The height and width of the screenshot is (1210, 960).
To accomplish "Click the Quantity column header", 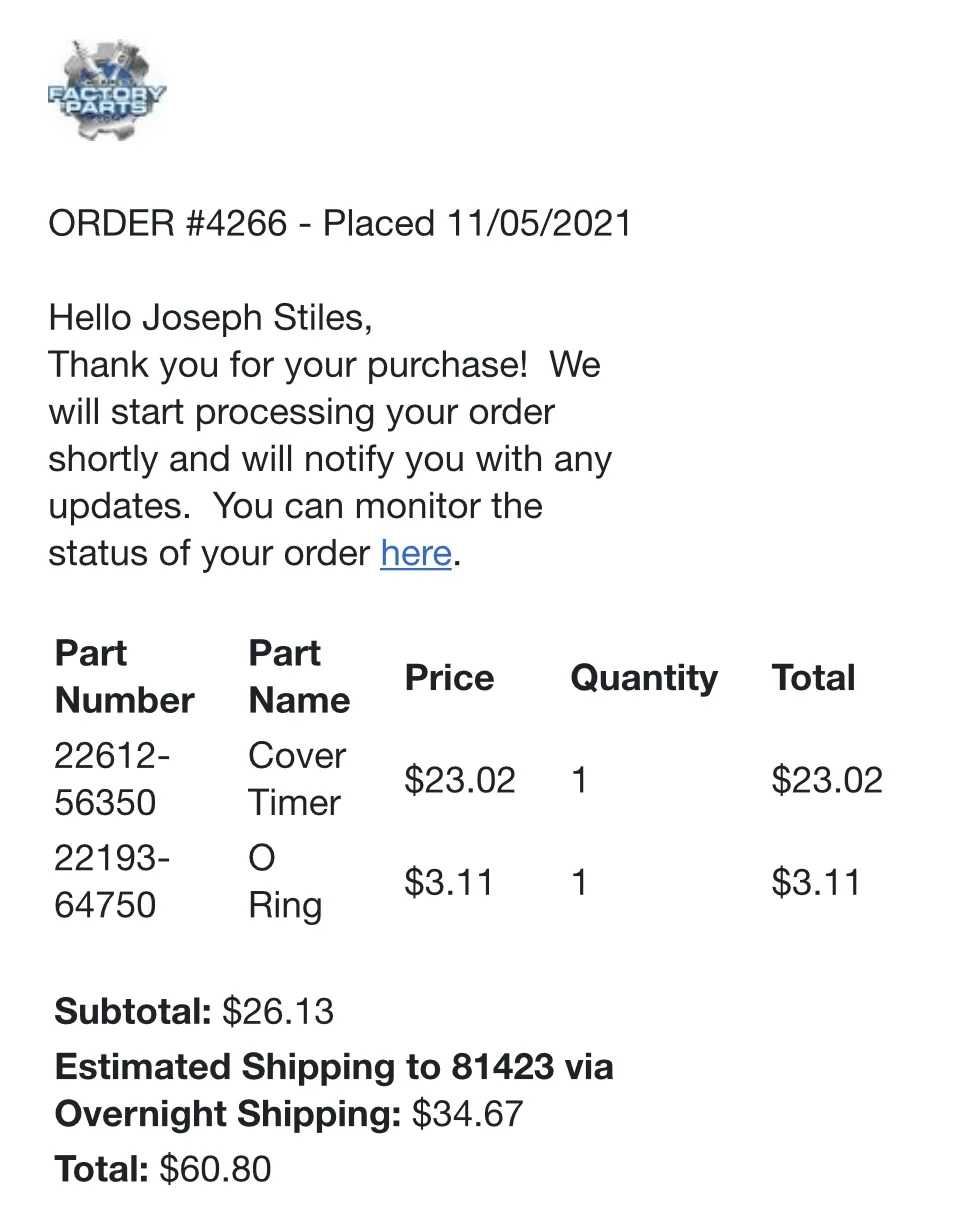I will 644,678.
